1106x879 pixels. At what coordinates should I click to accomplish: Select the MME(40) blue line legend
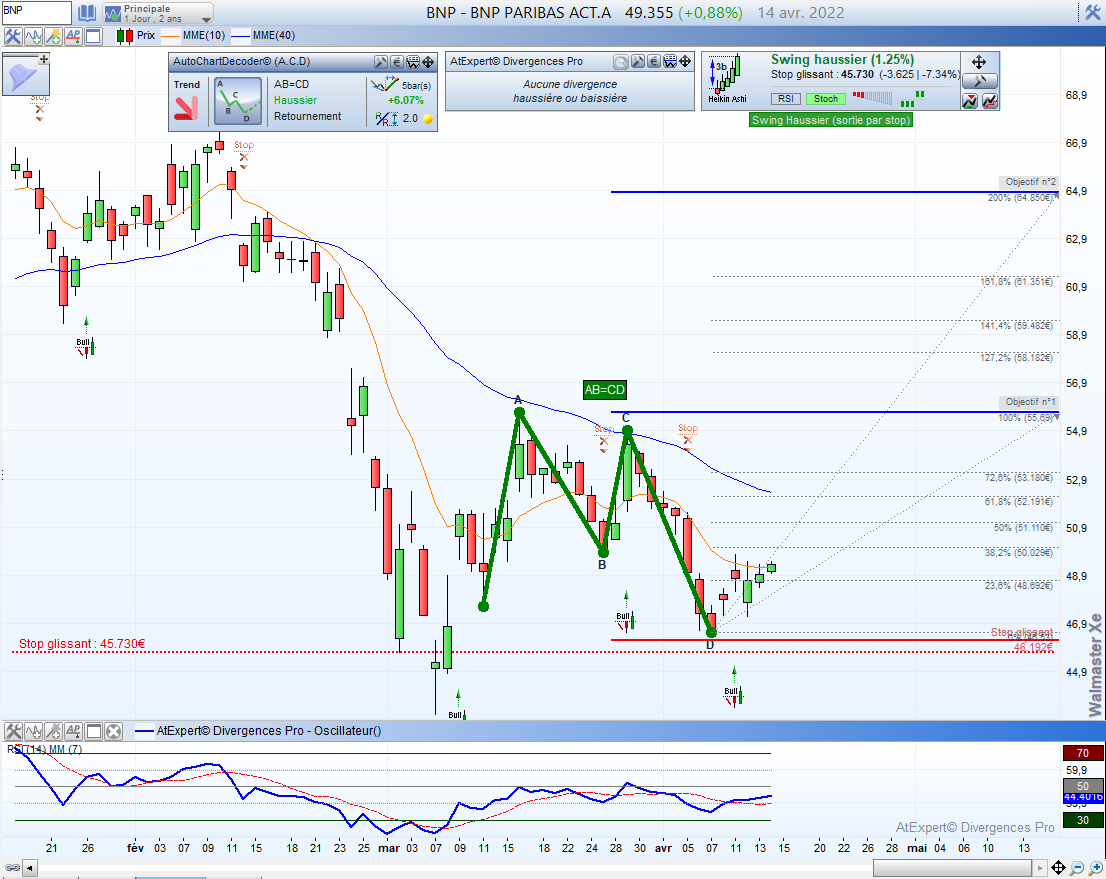coord(263,36)
